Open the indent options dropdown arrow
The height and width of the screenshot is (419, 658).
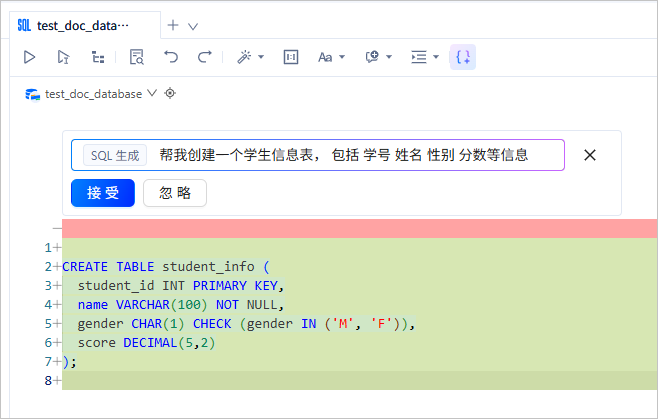436,57
